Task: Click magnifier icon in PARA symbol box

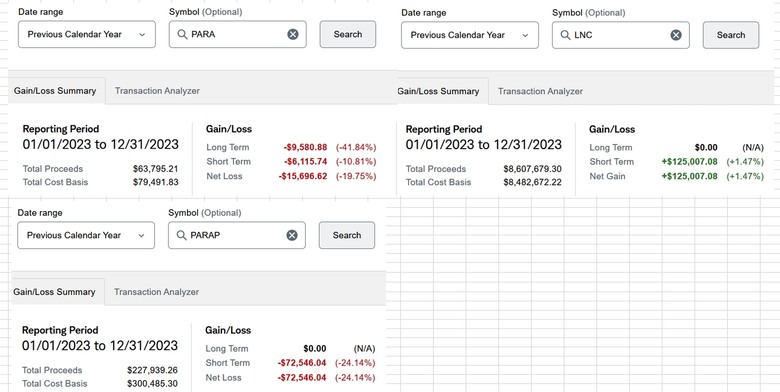Action: (182, 34)
